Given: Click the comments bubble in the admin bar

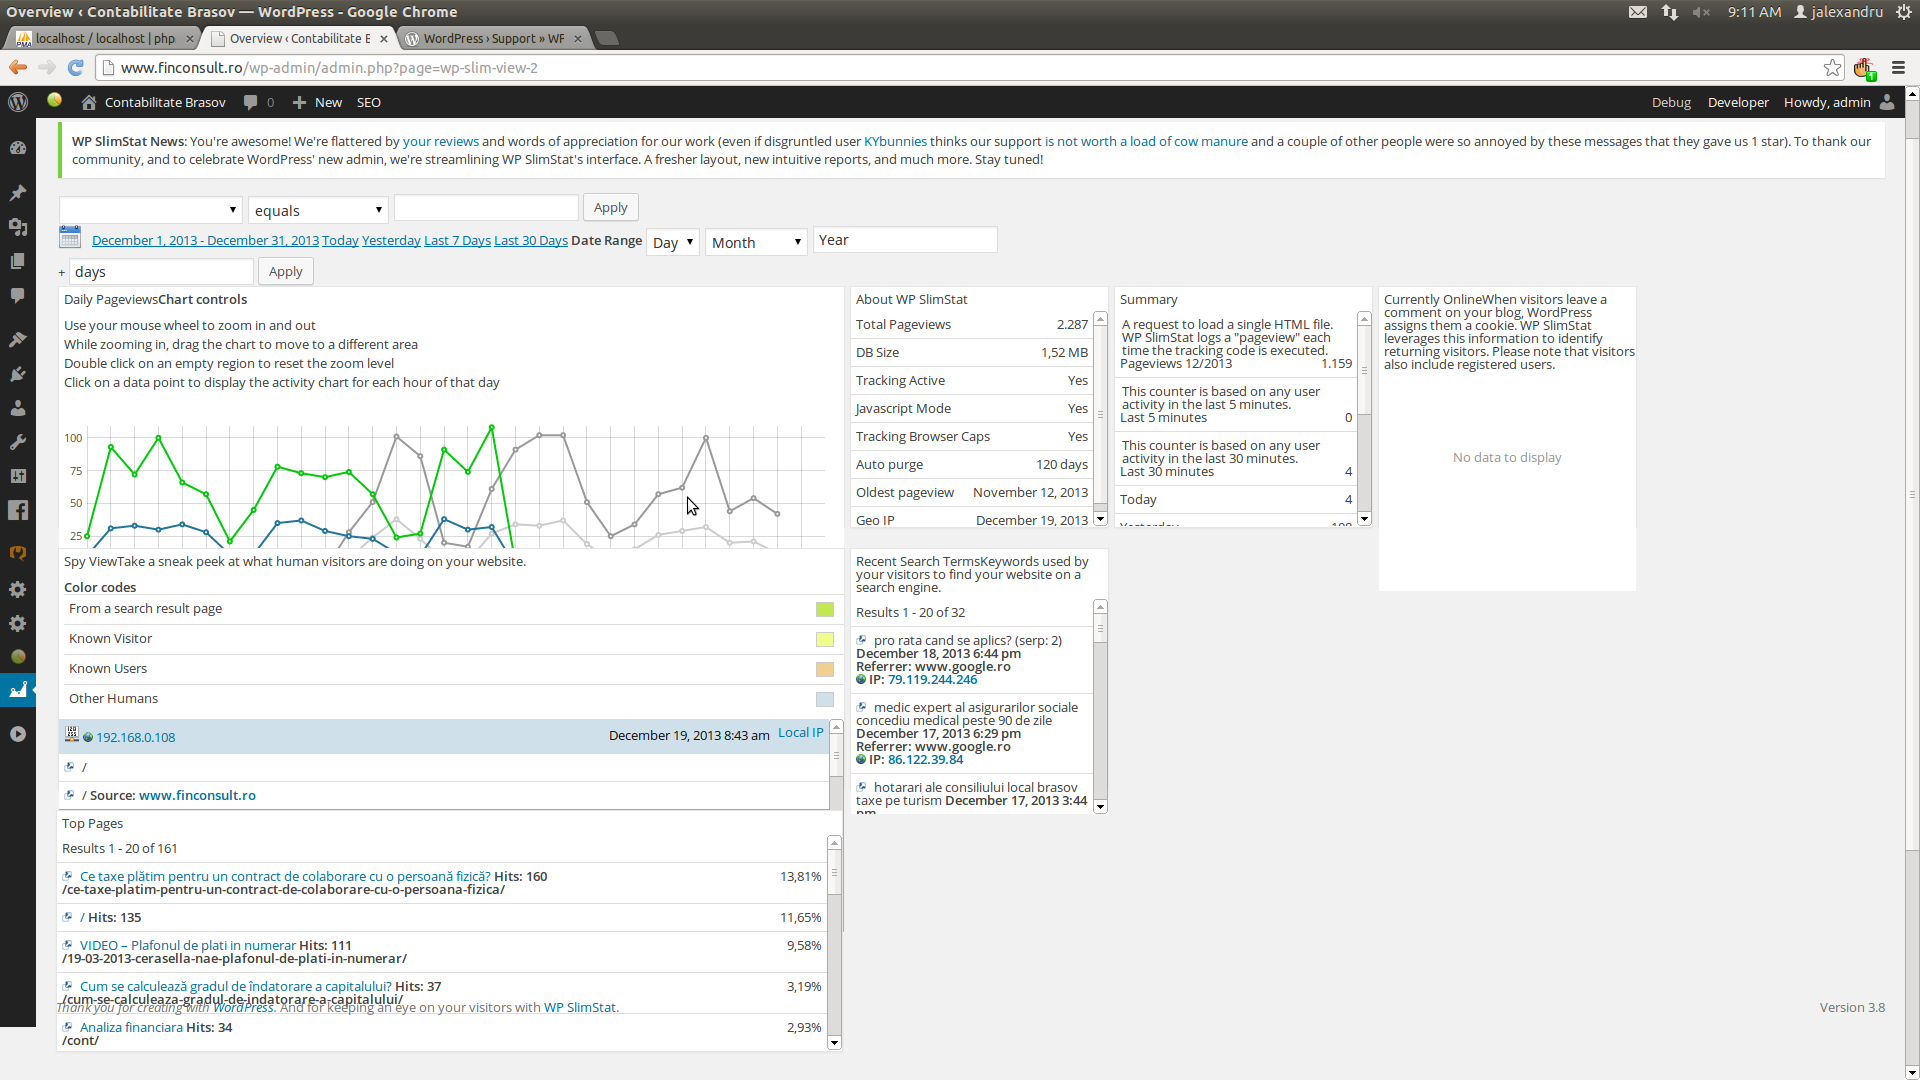Looking at the screenshot, I should click(251, 102).
